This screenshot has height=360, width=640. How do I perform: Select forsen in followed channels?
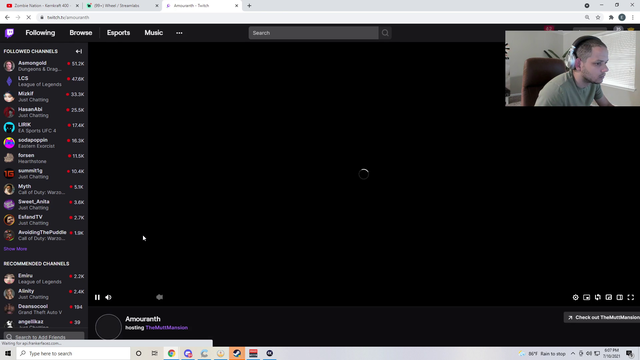[x=44, y=158]
